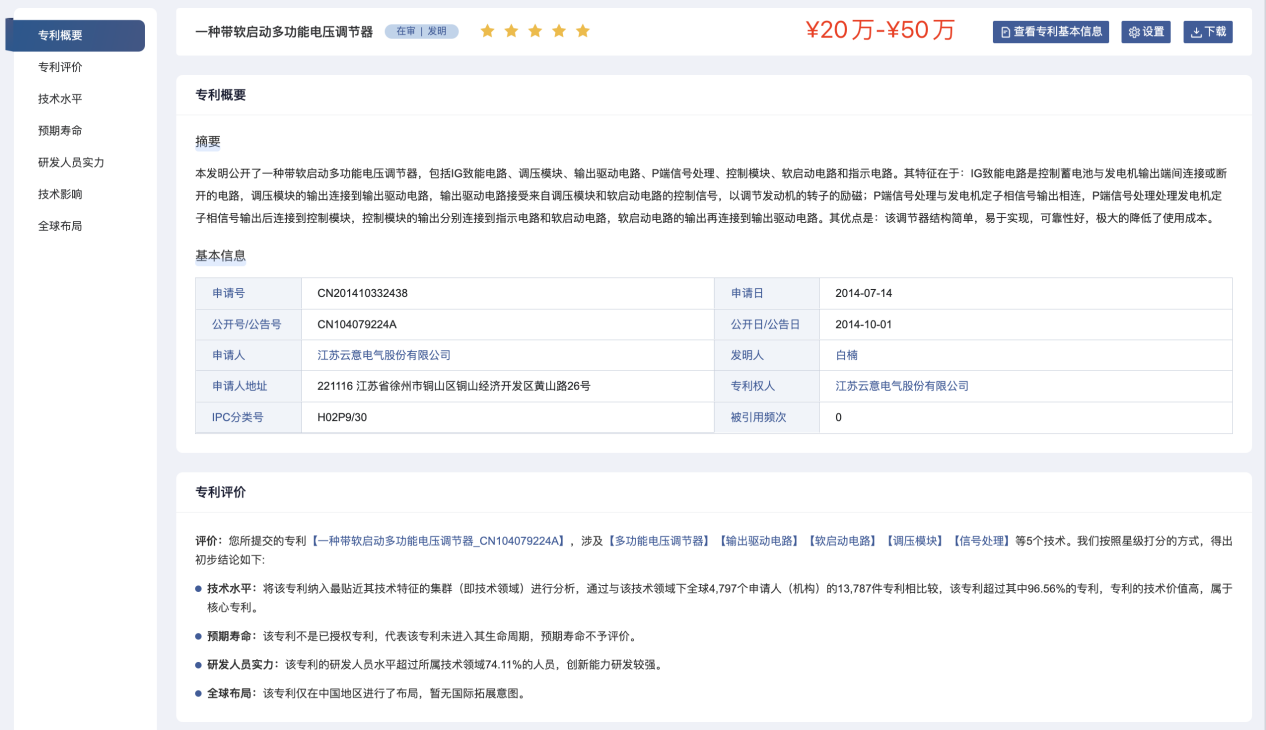1266x730 pixels.
Task: Click the fifth gold rating star
Action: point(583,32)
